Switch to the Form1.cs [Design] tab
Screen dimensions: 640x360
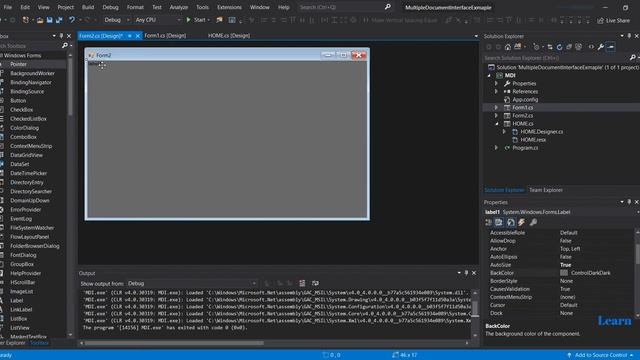click(165, 36)
